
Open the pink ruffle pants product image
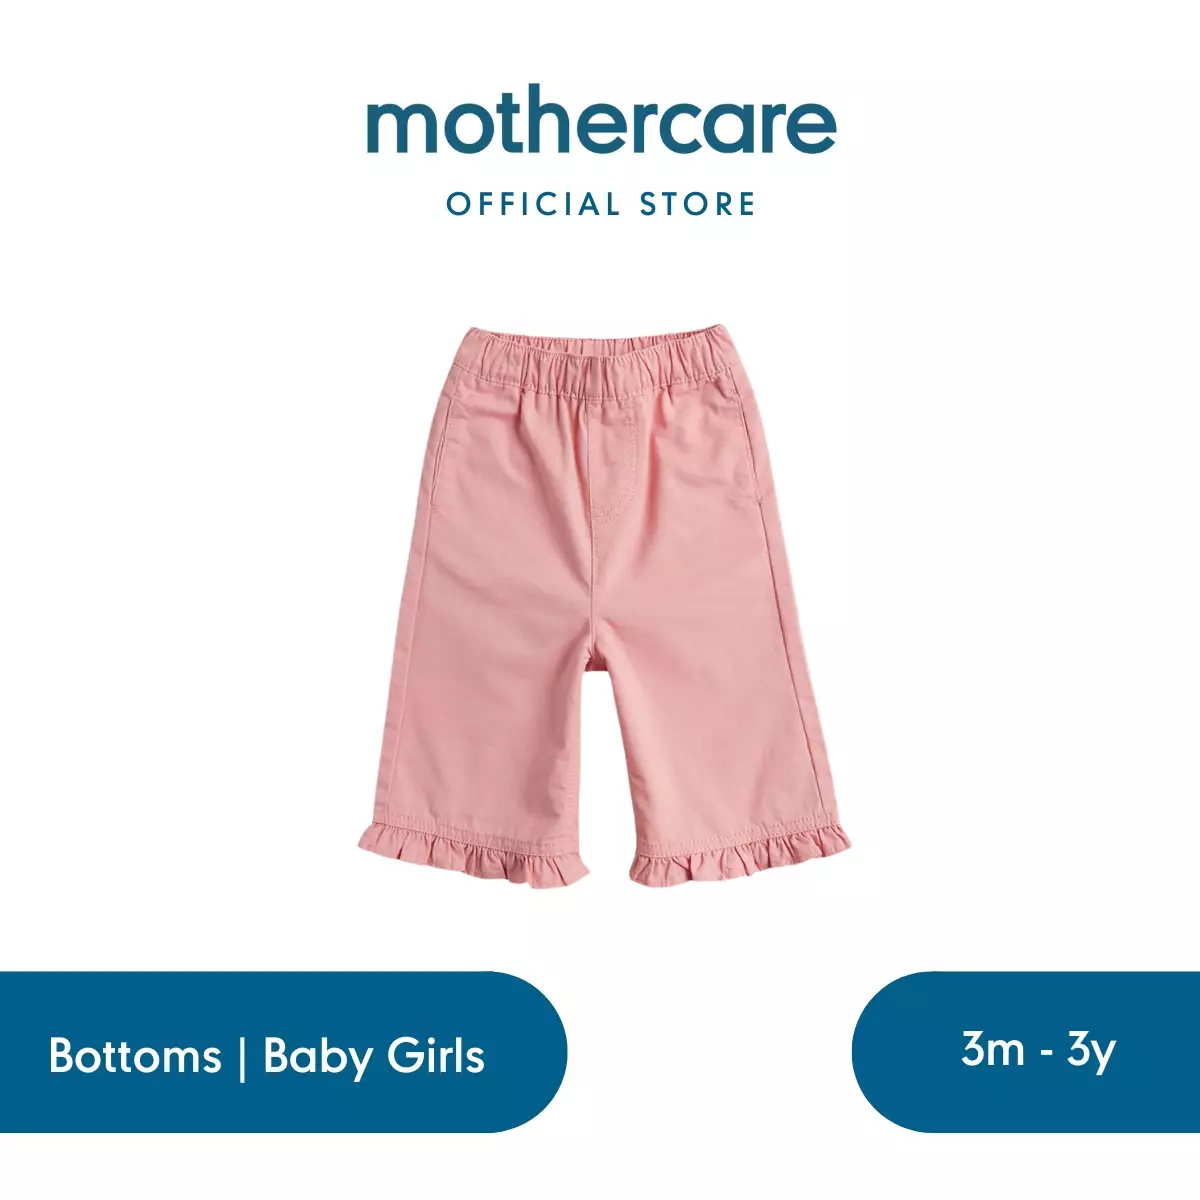(x=604, y=604)
